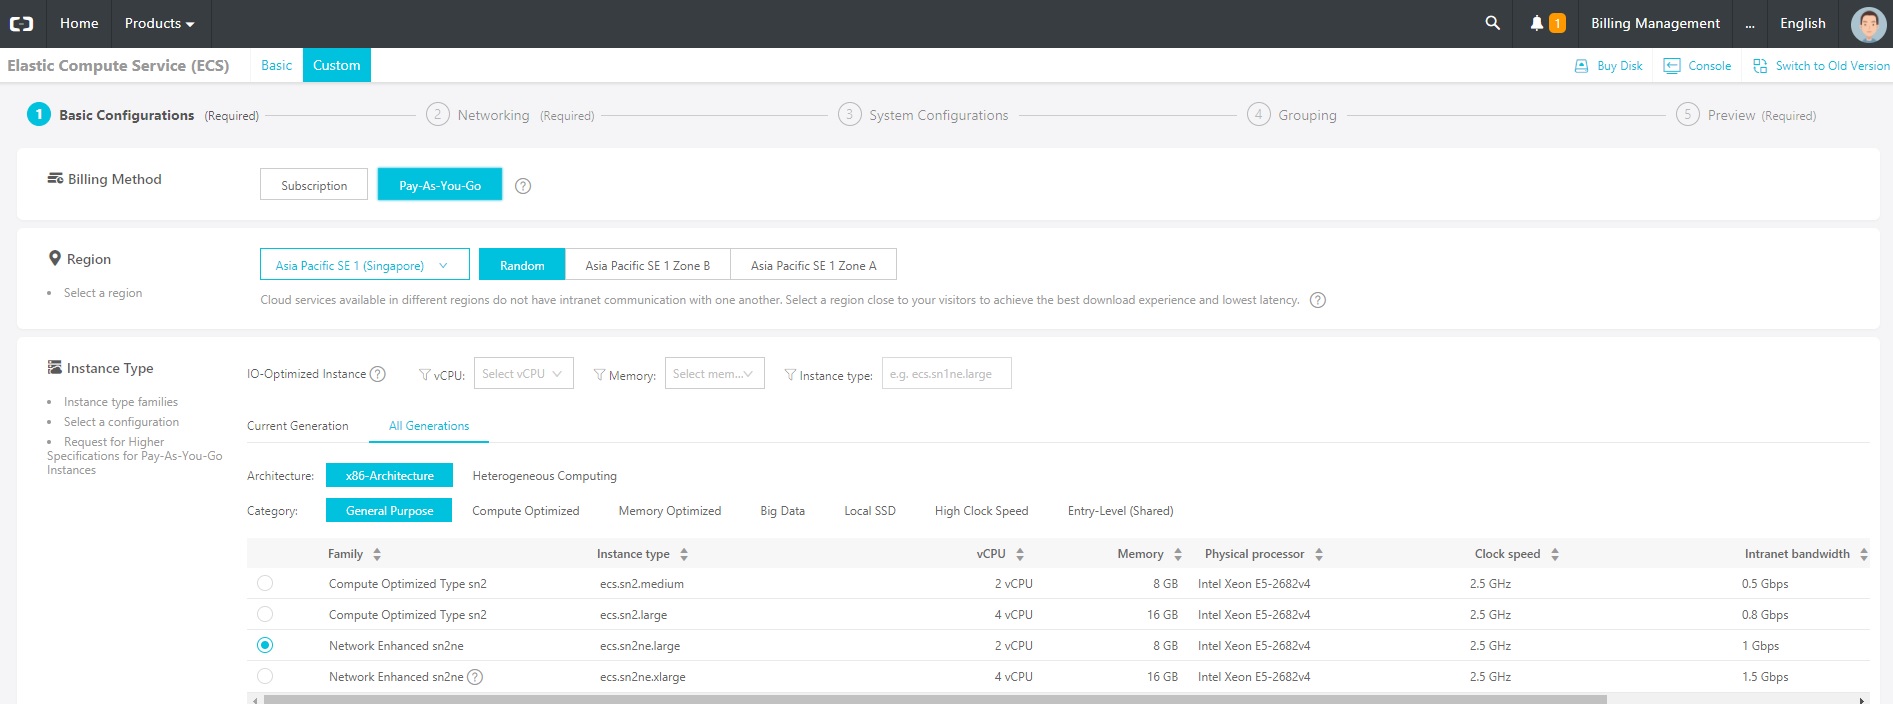Open the Select vCPU dropdown
The height and width of the screenshot is (704, 1893).
(x=524, y=373)
